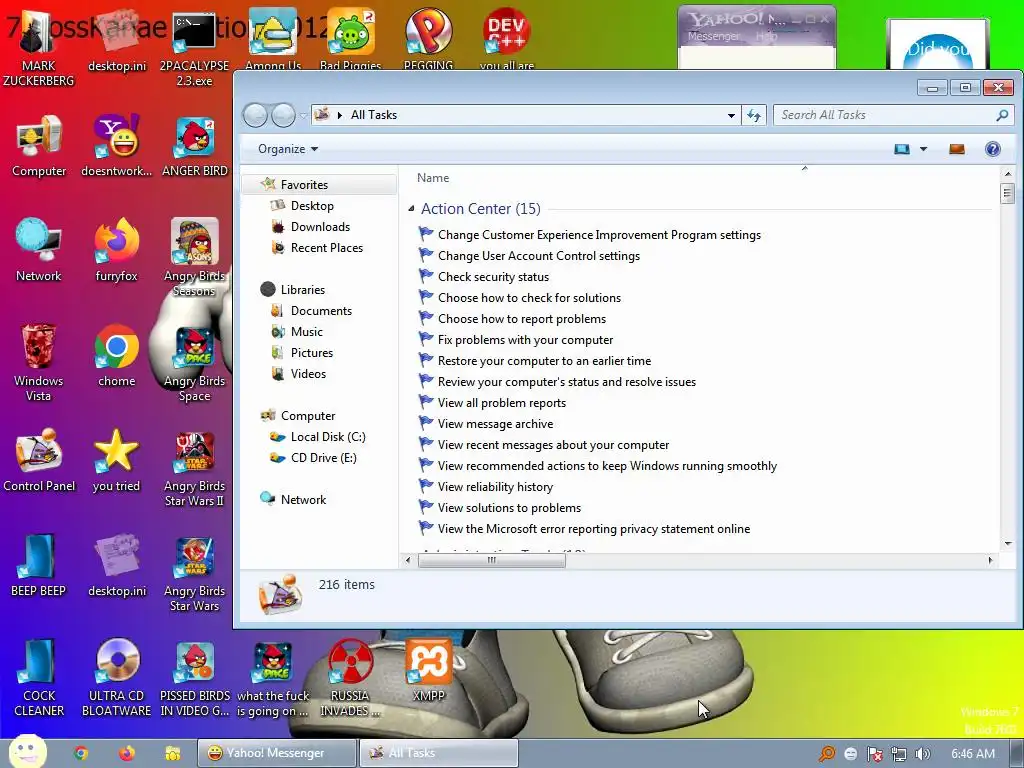Viewport: 1024px width, 768px height.
Task: Select Downloads in Favorites
Action: click(x=320, y=227)
